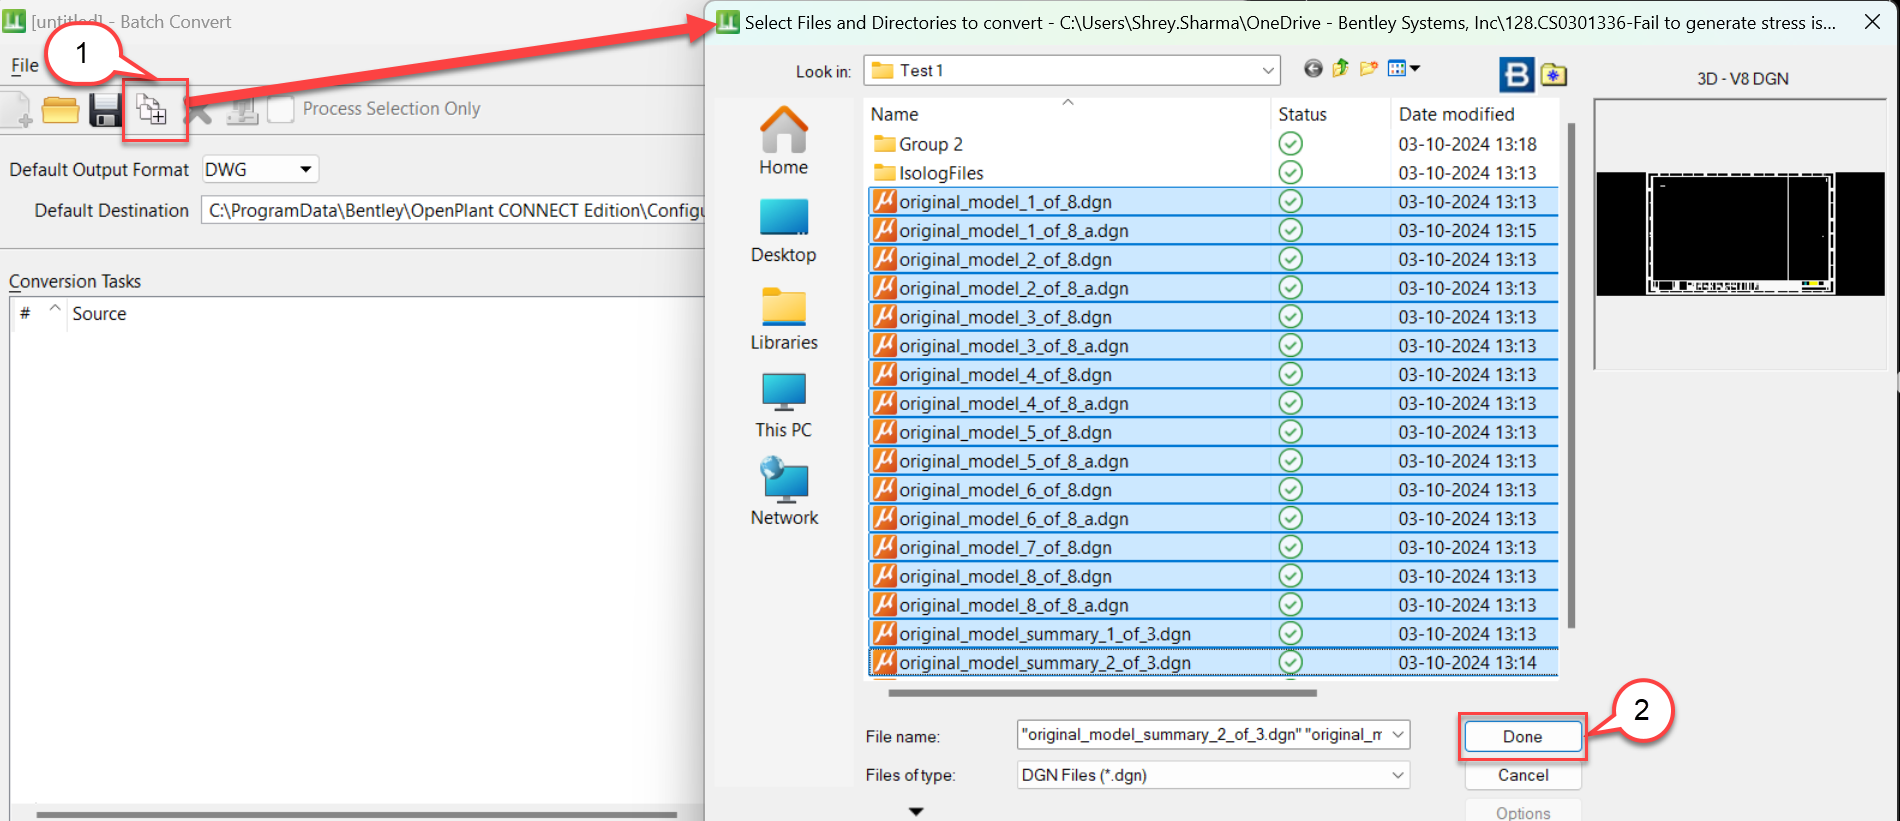Click the Process batch convert job icon
This screenshot has width=1900, height=821.
coord(242,110)
